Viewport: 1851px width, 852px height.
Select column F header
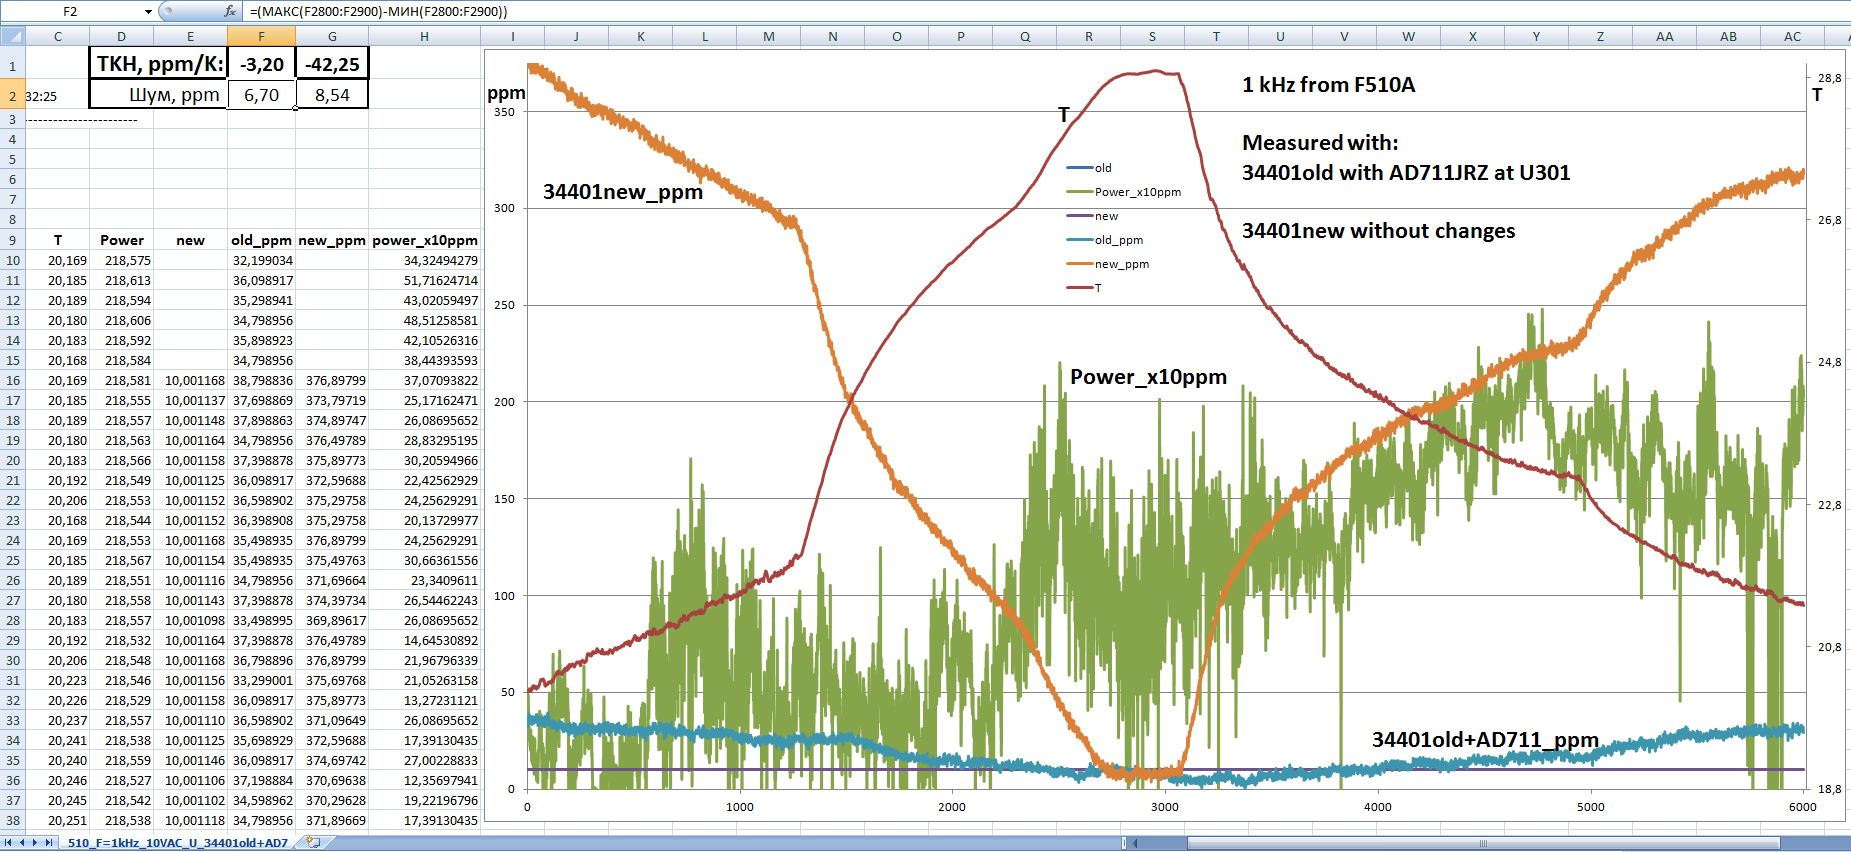point(261,36)
